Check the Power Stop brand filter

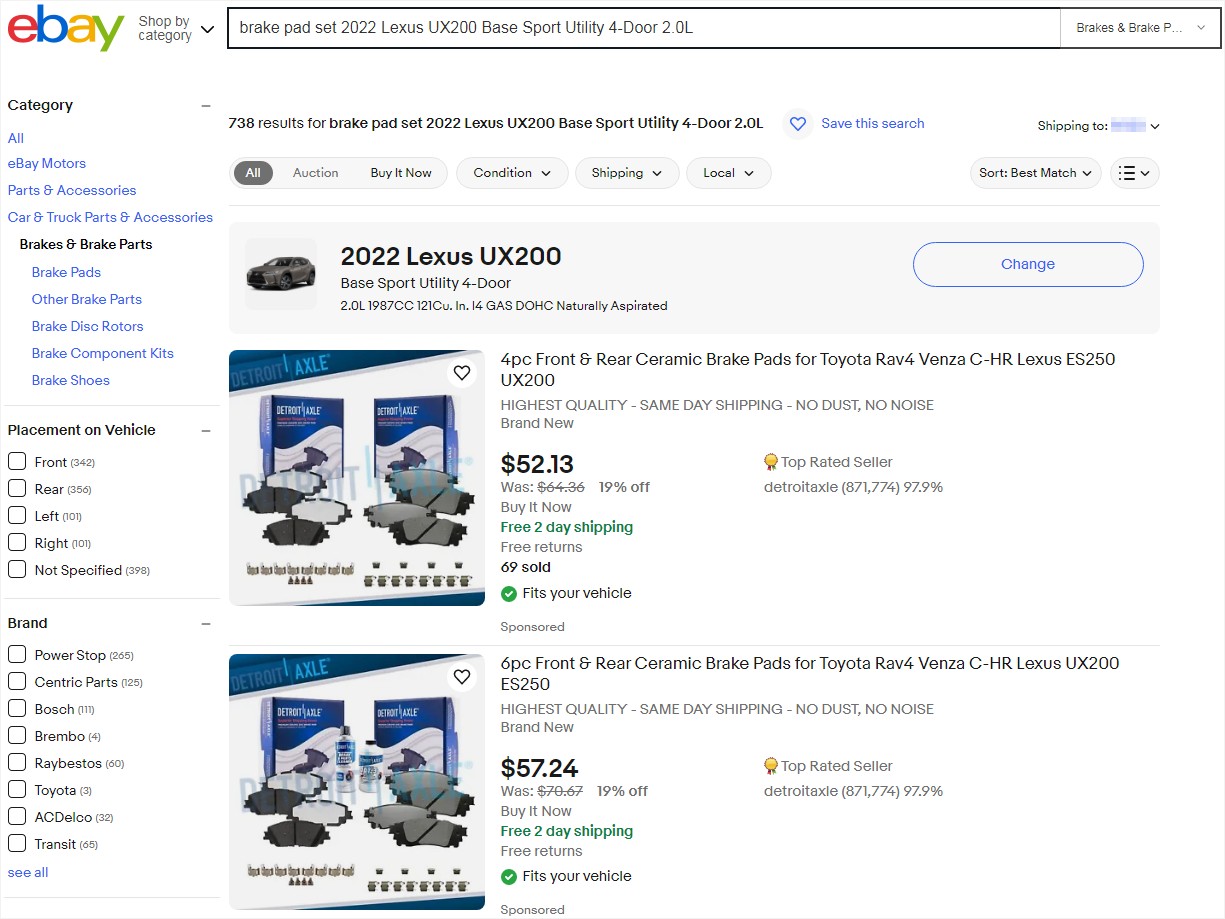pyautogui.click(x=17, y=654)
